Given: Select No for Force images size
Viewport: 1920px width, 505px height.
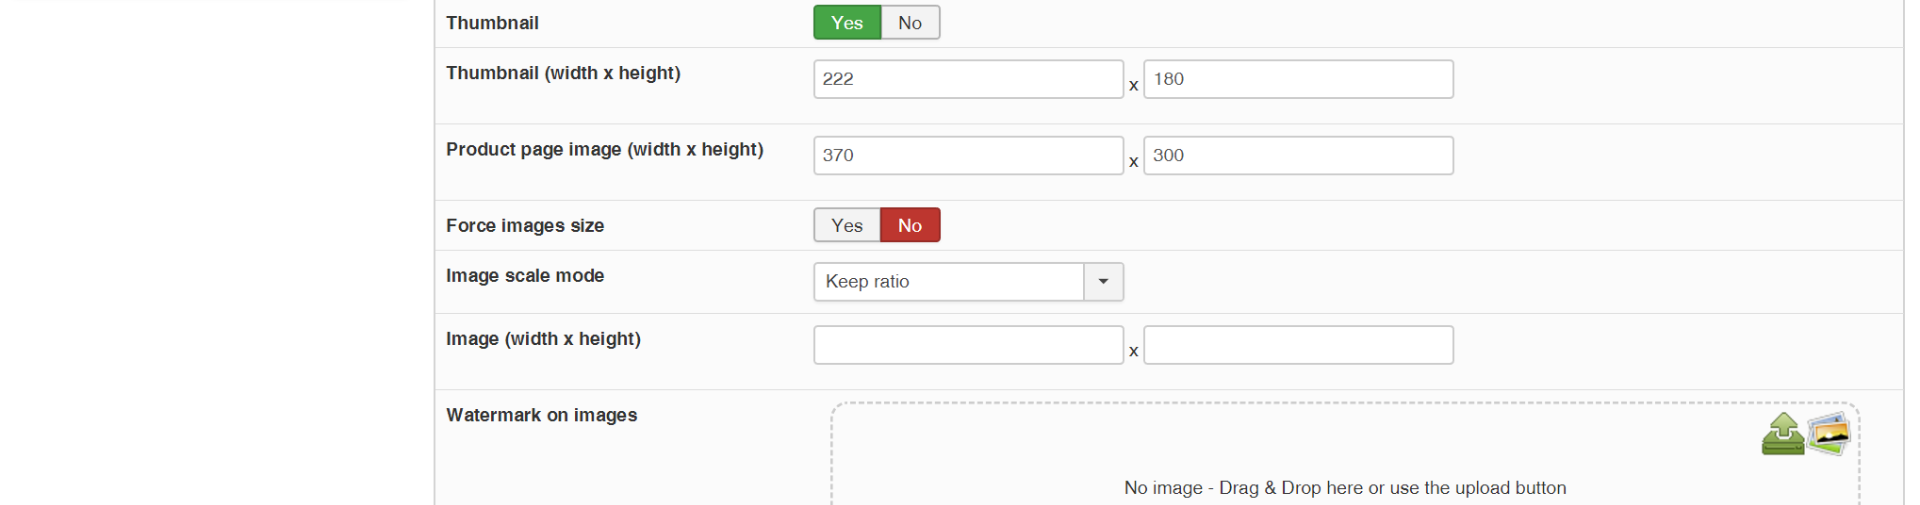Looking at the screenshot, I should [910, 226].
